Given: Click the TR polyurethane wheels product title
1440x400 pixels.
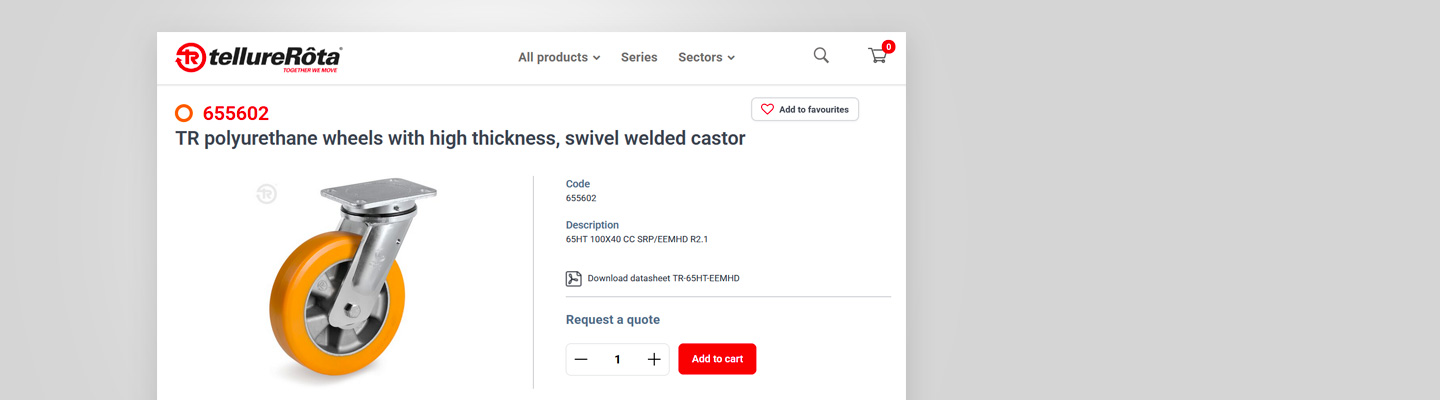Looking at the screenshot, I should coord(460,139).
